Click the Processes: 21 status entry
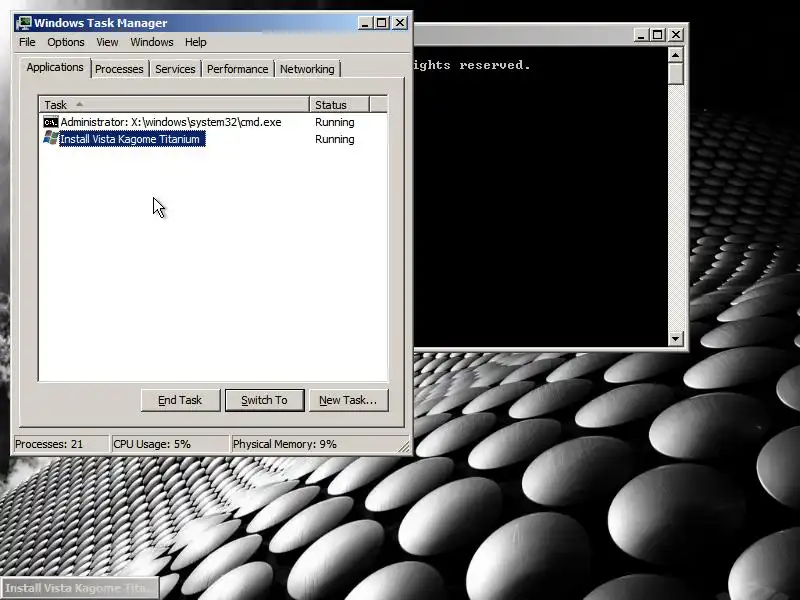The image size is (800, 600). pyautogui.click(x=61, y=444)
